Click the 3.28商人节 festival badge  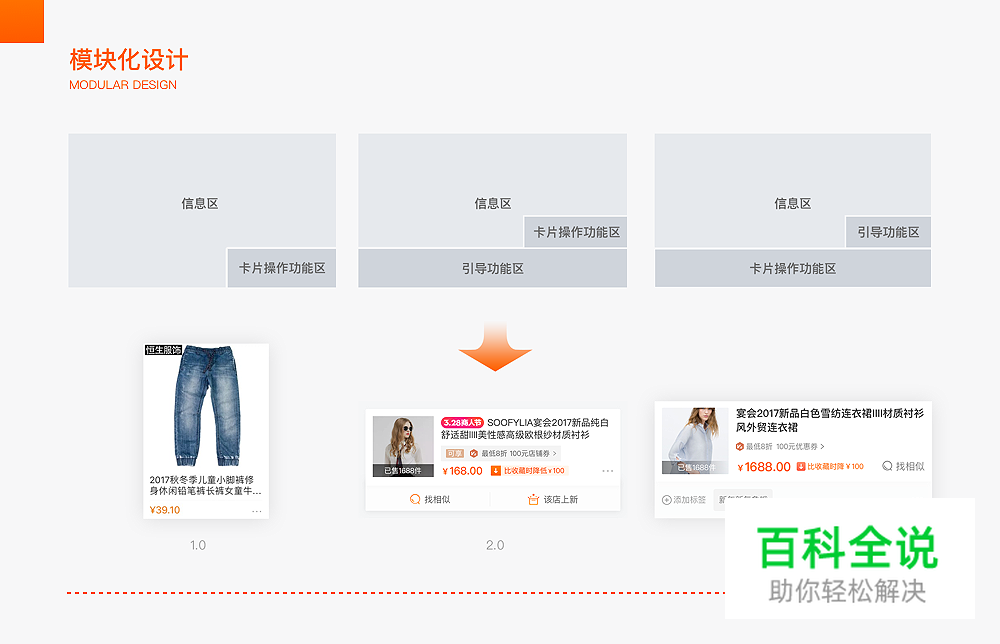coord(462,423)
